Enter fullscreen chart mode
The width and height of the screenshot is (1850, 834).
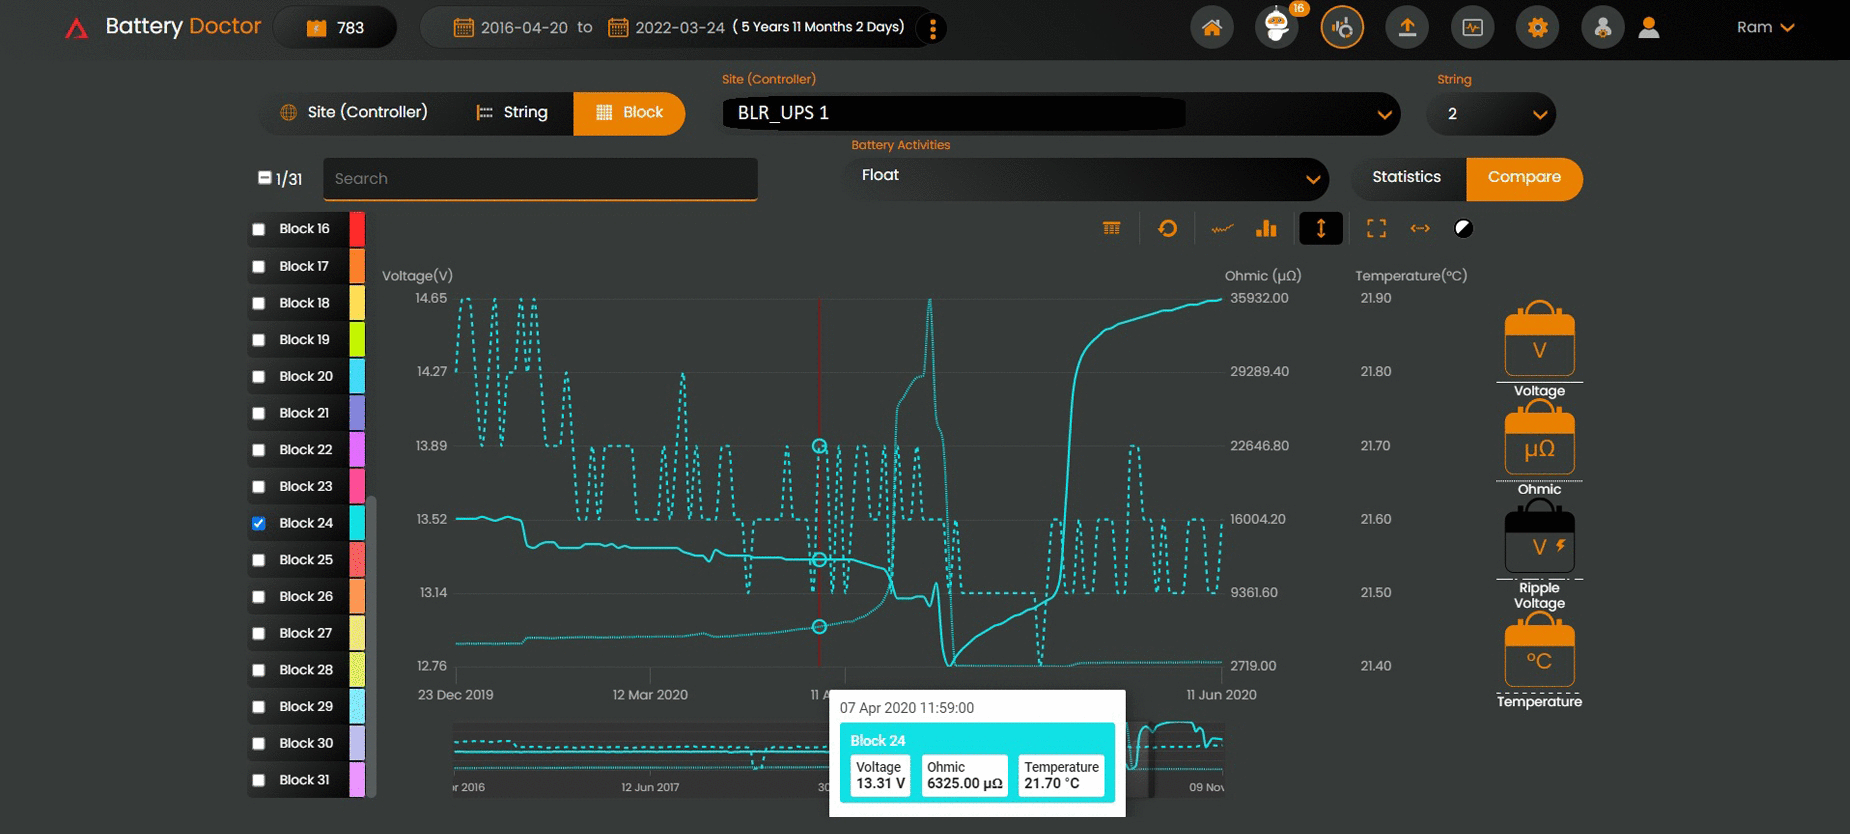1376,229
